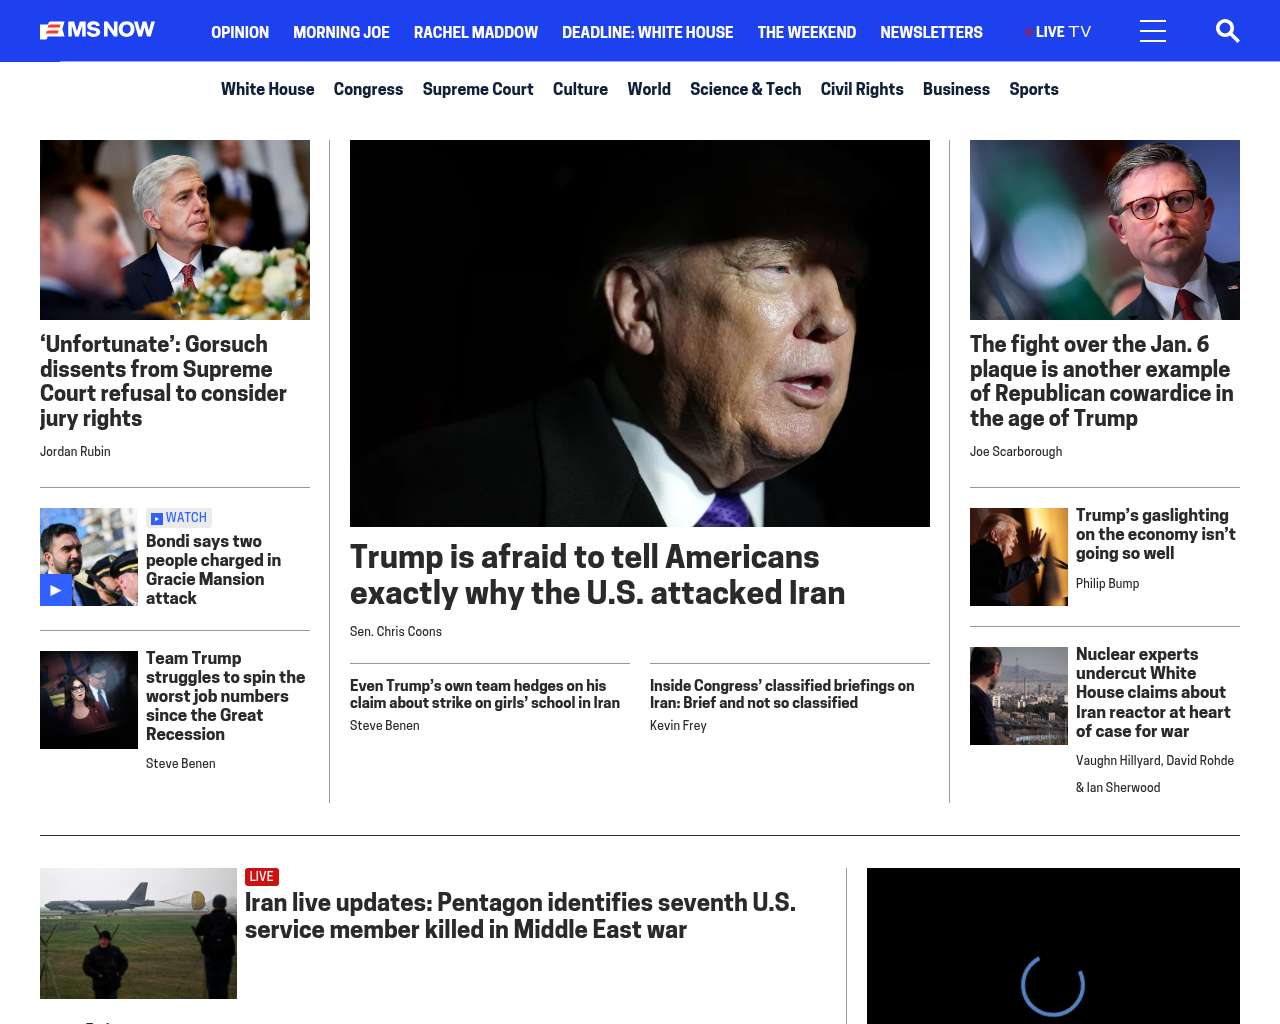Open the search magnifier icon
Screen dimensions: 1280x1024
click(1227, 31)
